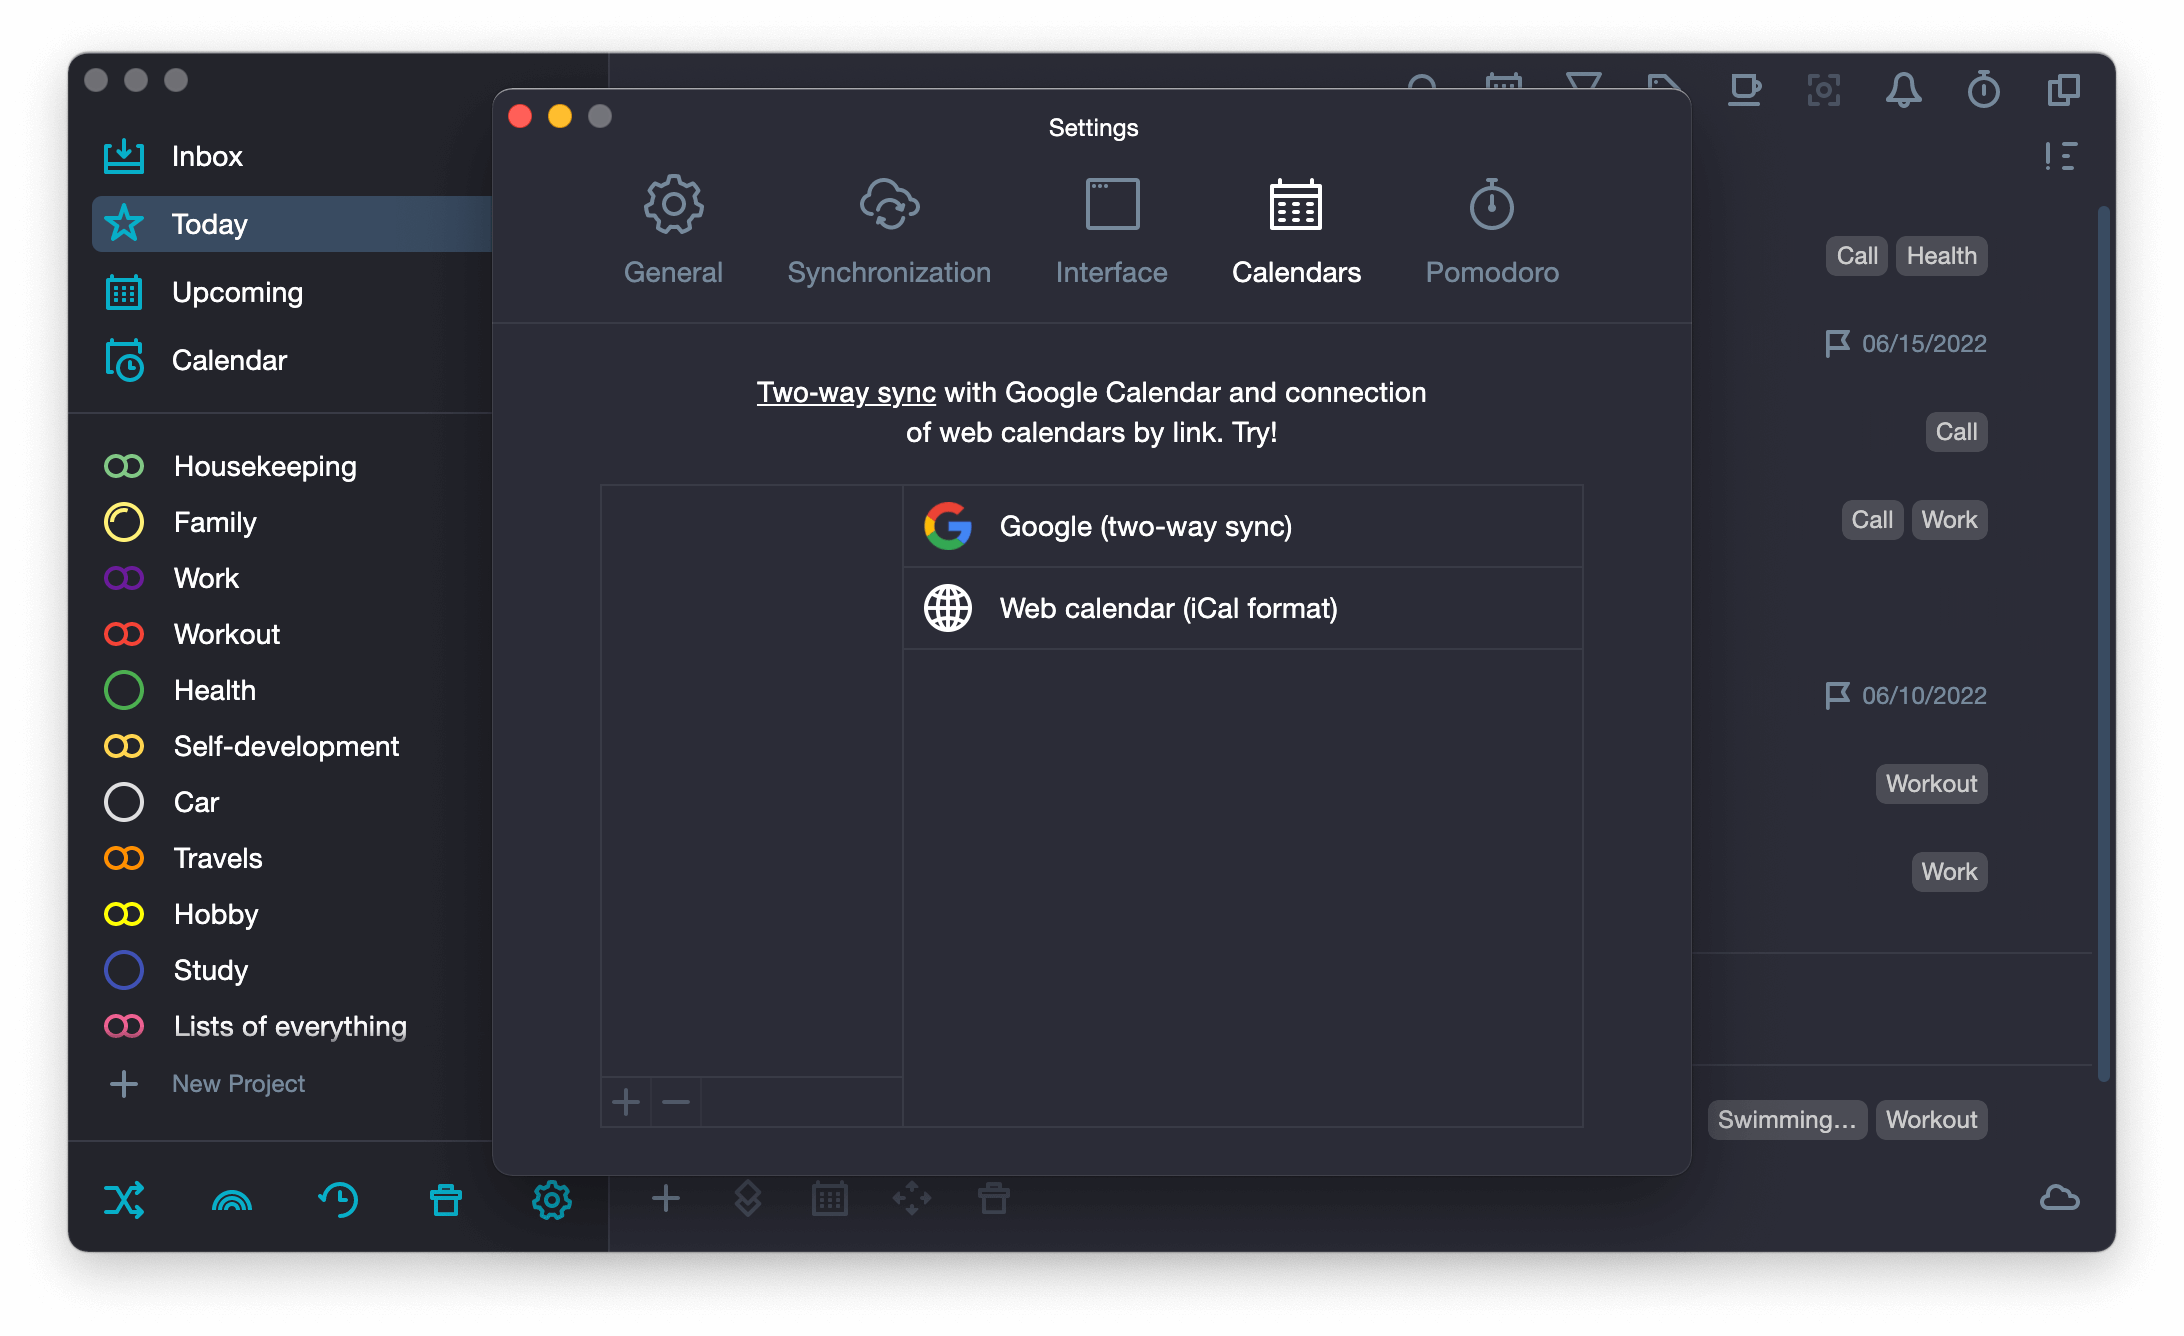Click the plus add-task icon in bottom toolbar

666,1198
